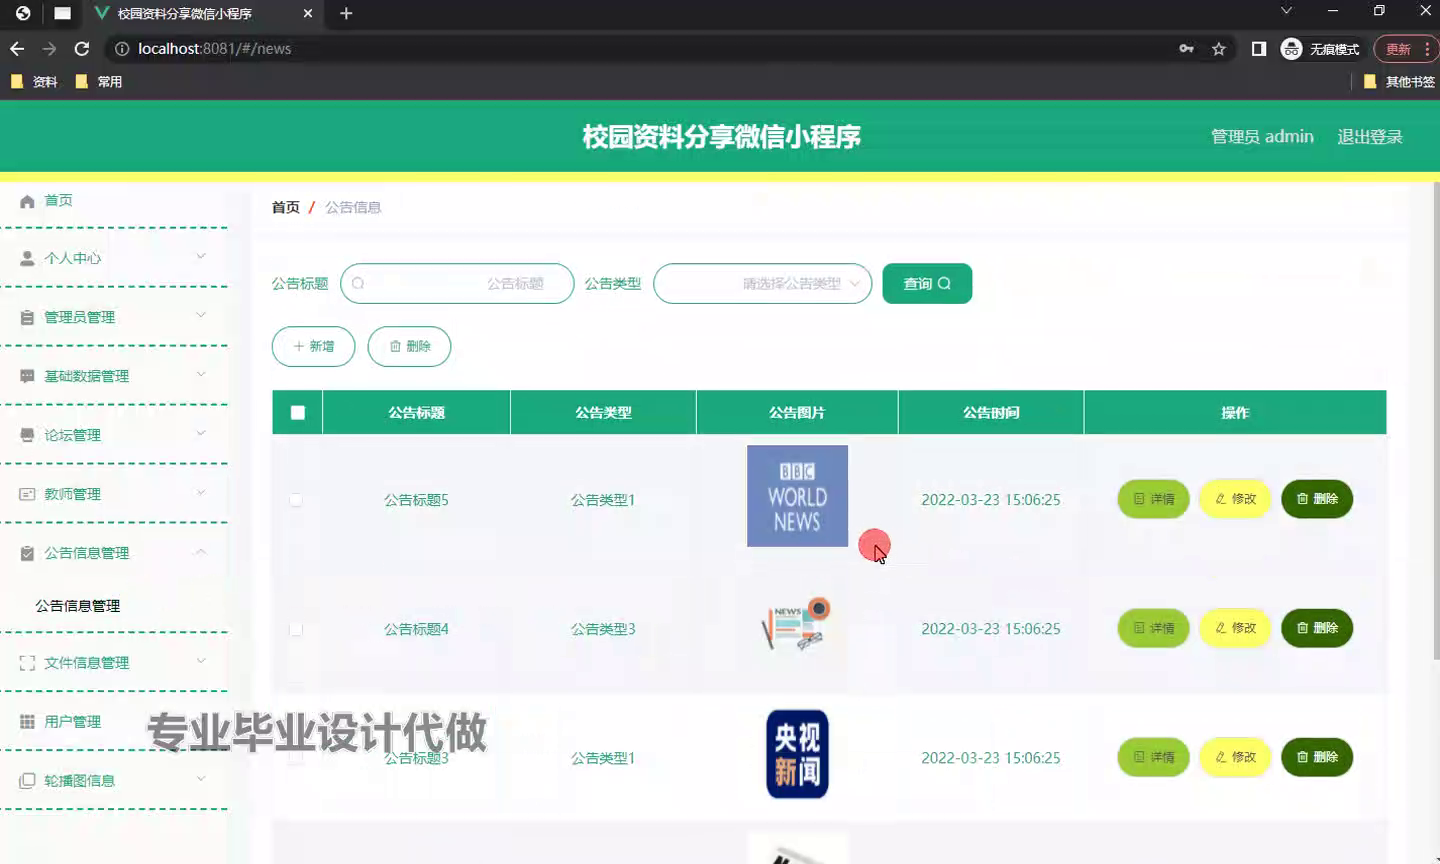The image size is (1440, 864).
Task: Click 修改 for 公告标题5
Action: pos(1235,499)
